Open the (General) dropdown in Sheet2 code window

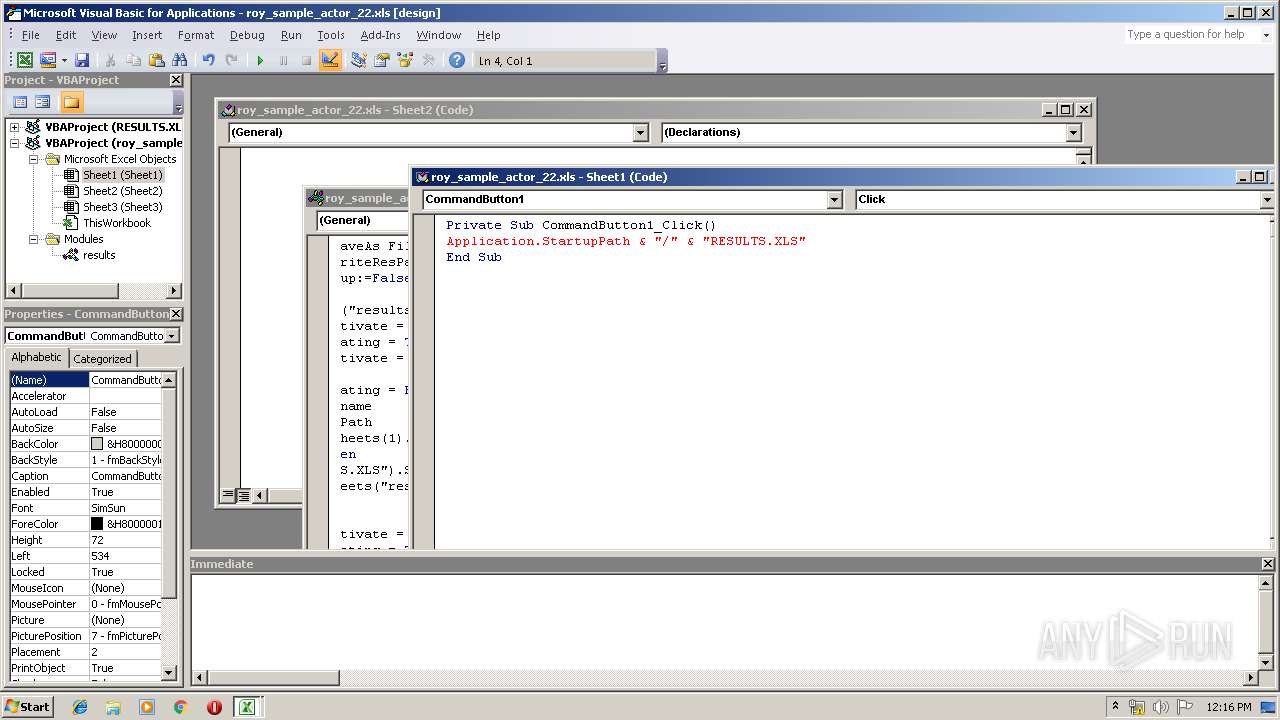(x=641, y=132)
